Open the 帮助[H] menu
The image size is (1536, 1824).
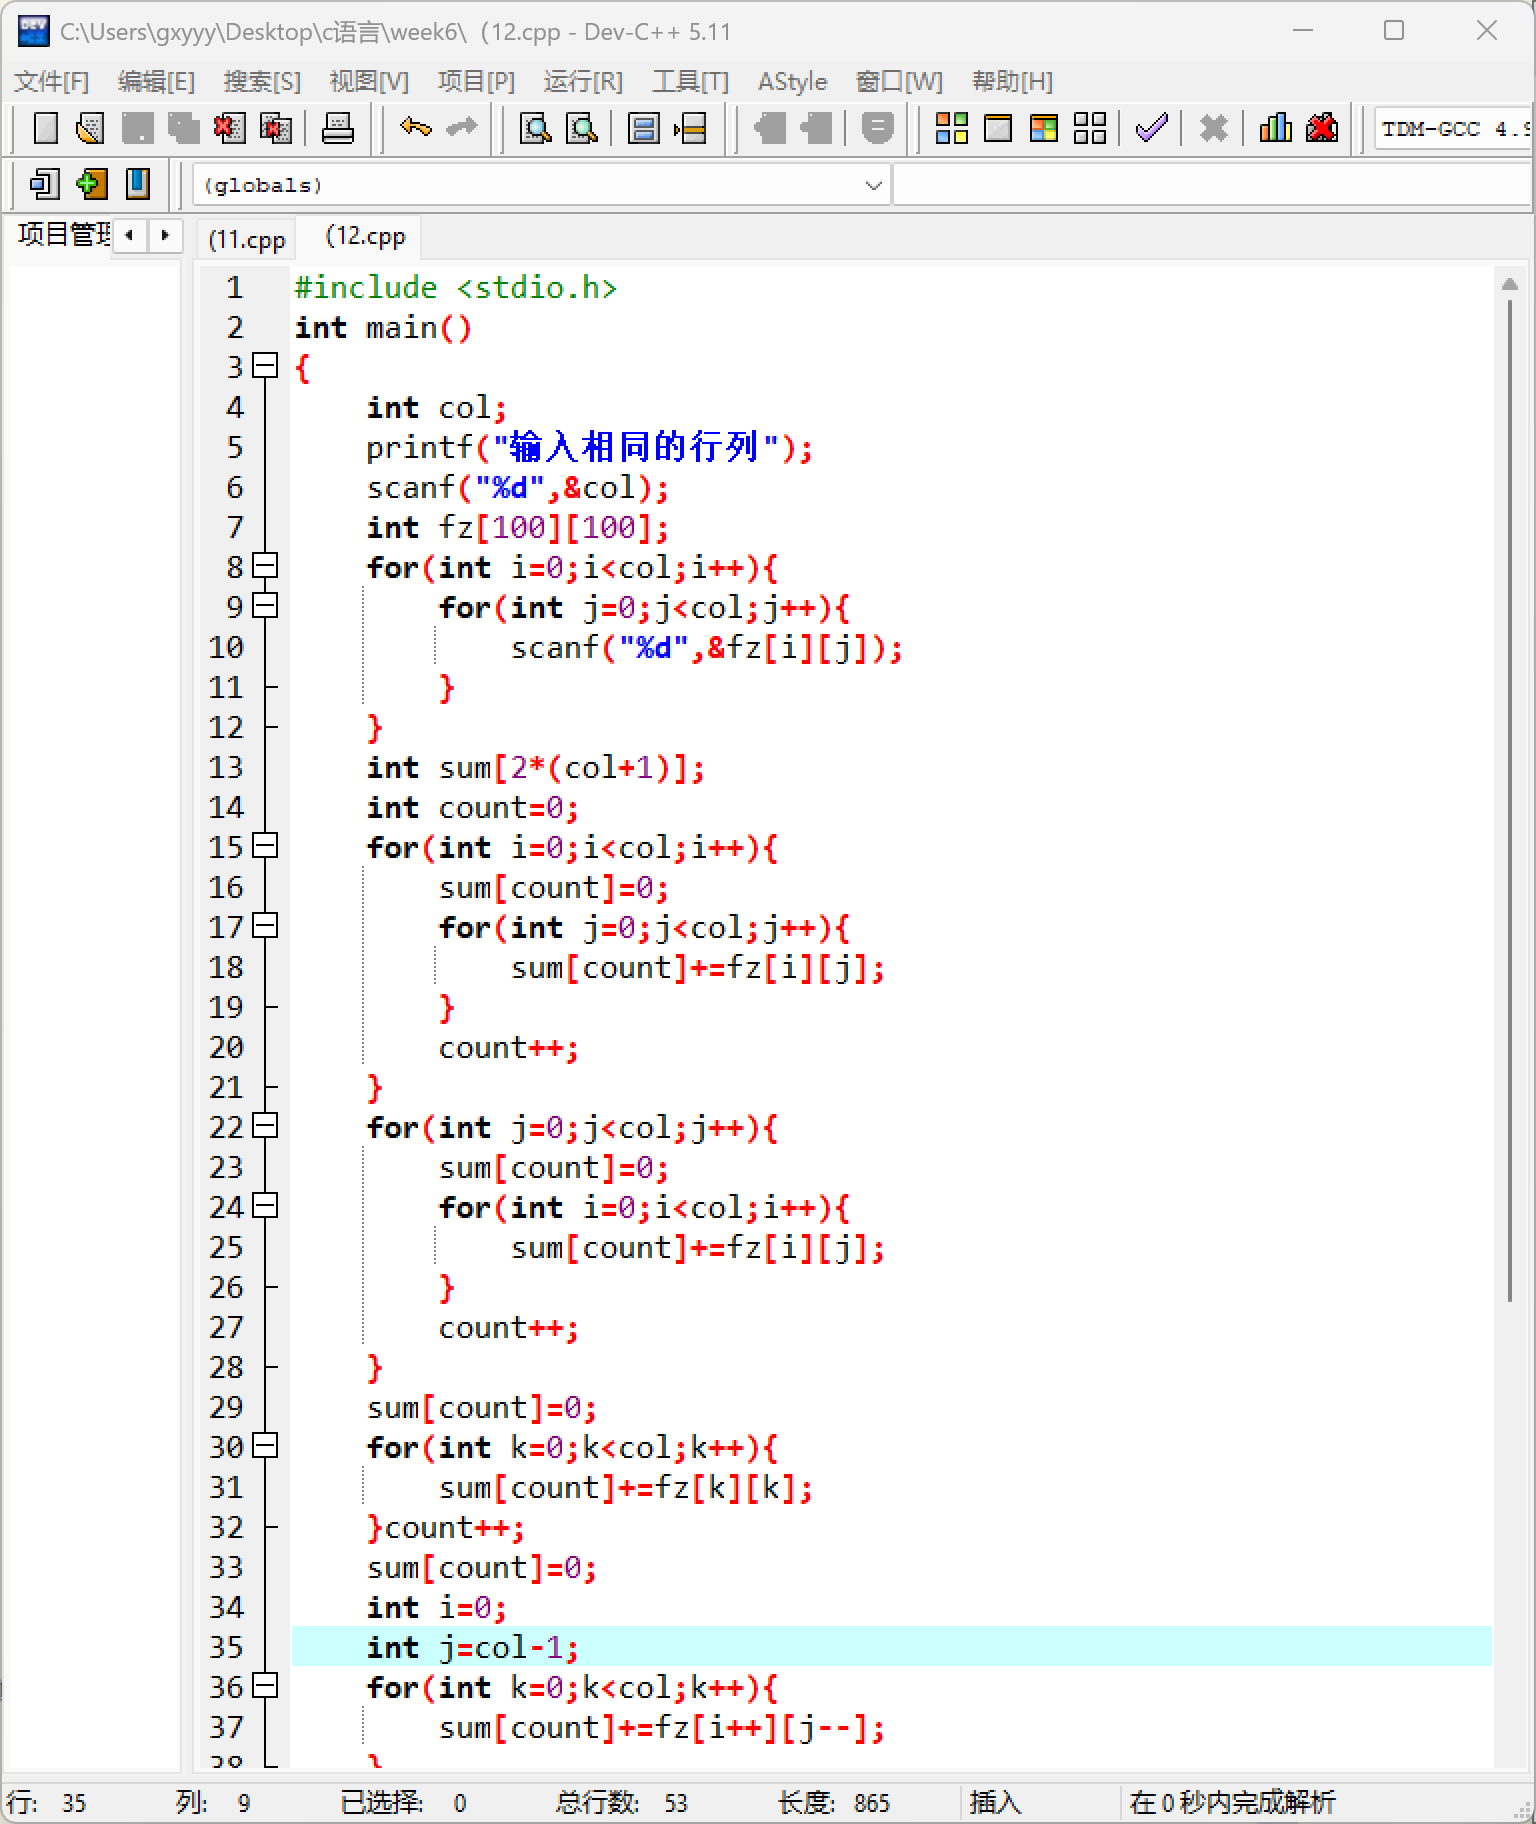point(1012,81)
